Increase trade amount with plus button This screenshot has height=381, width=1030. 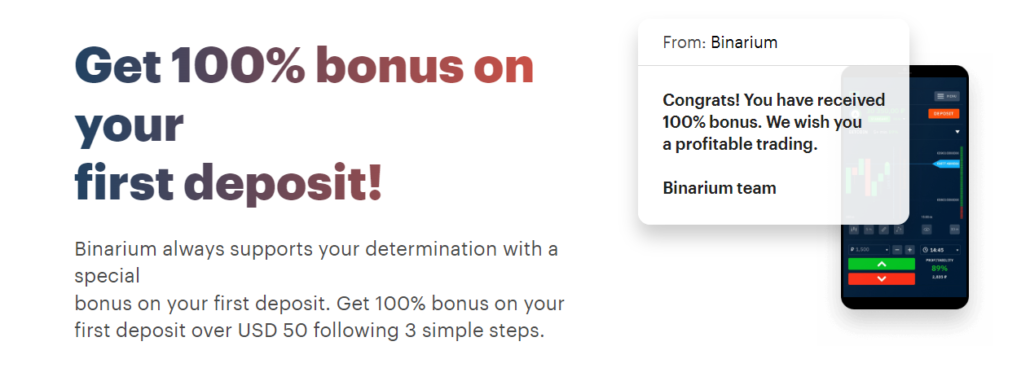pos(910,250)
